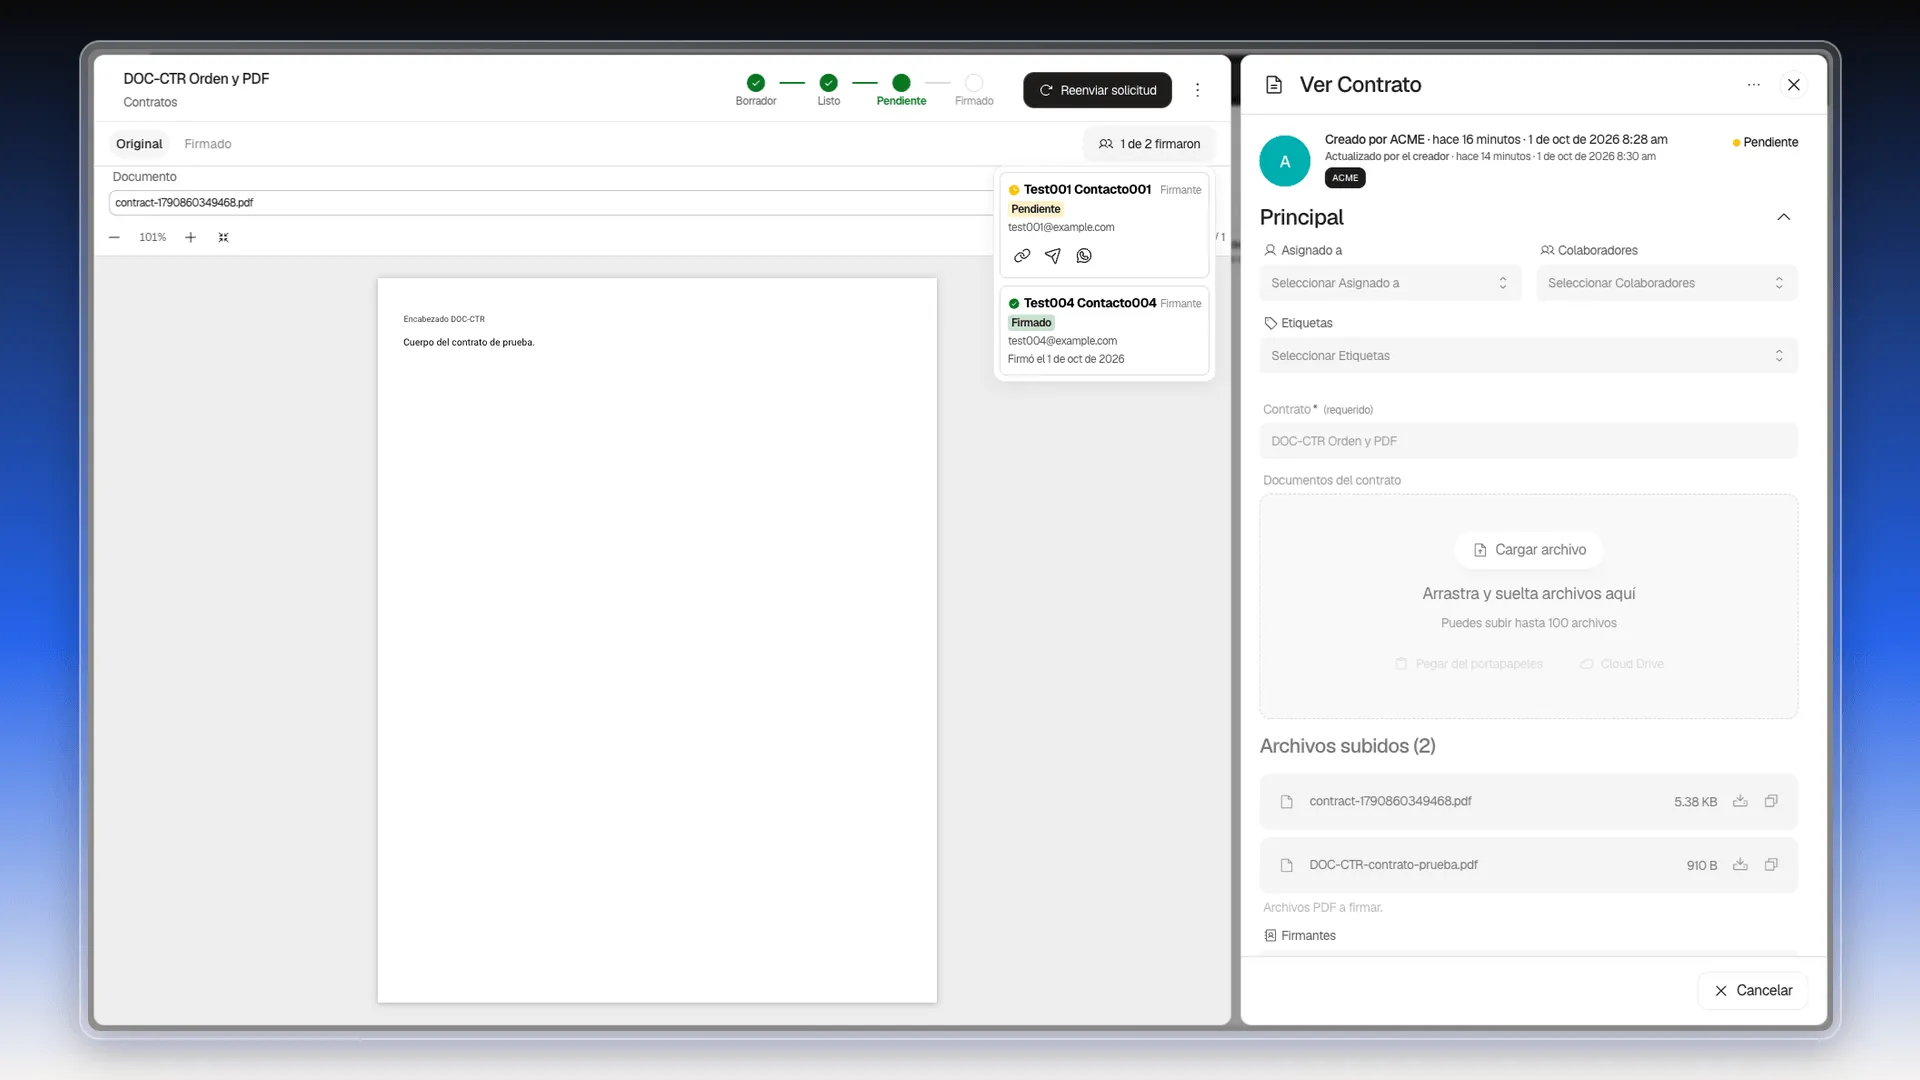Send request to Test001 via paper plane icon

click(x=1052, y=256)
